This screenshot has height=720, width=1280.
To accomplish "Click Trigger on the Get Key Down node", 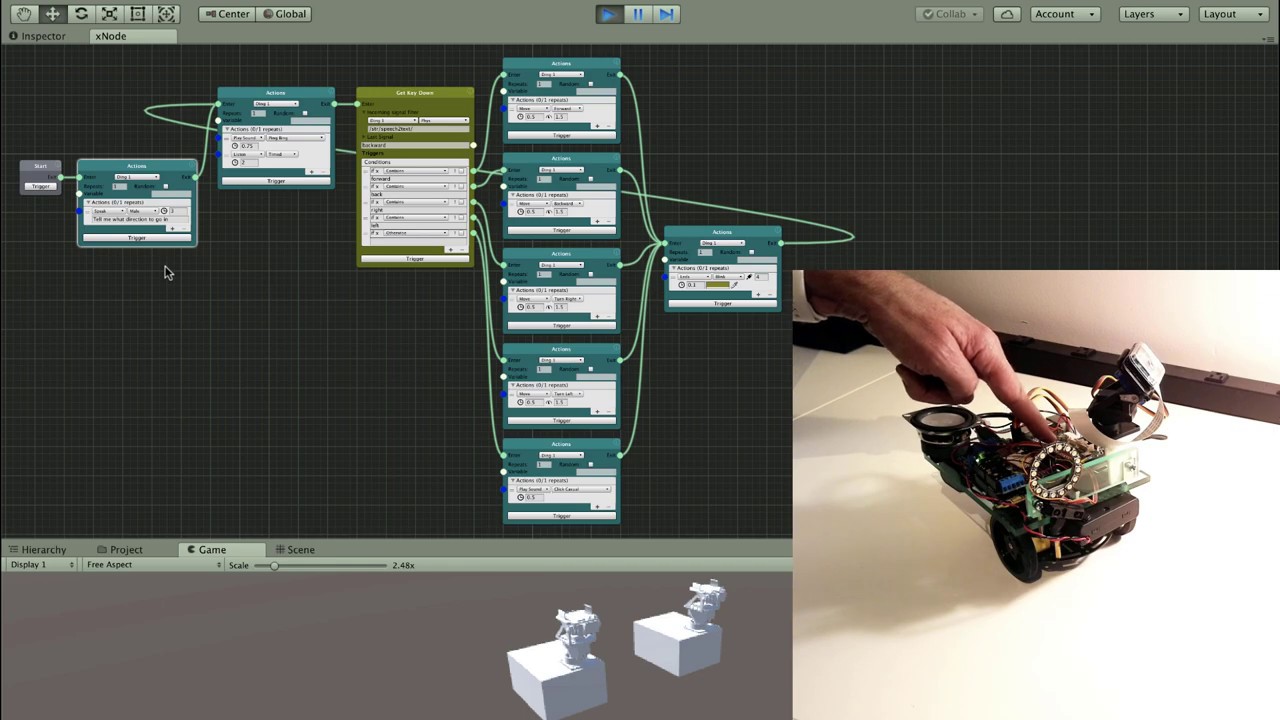I will pos(414,259).
